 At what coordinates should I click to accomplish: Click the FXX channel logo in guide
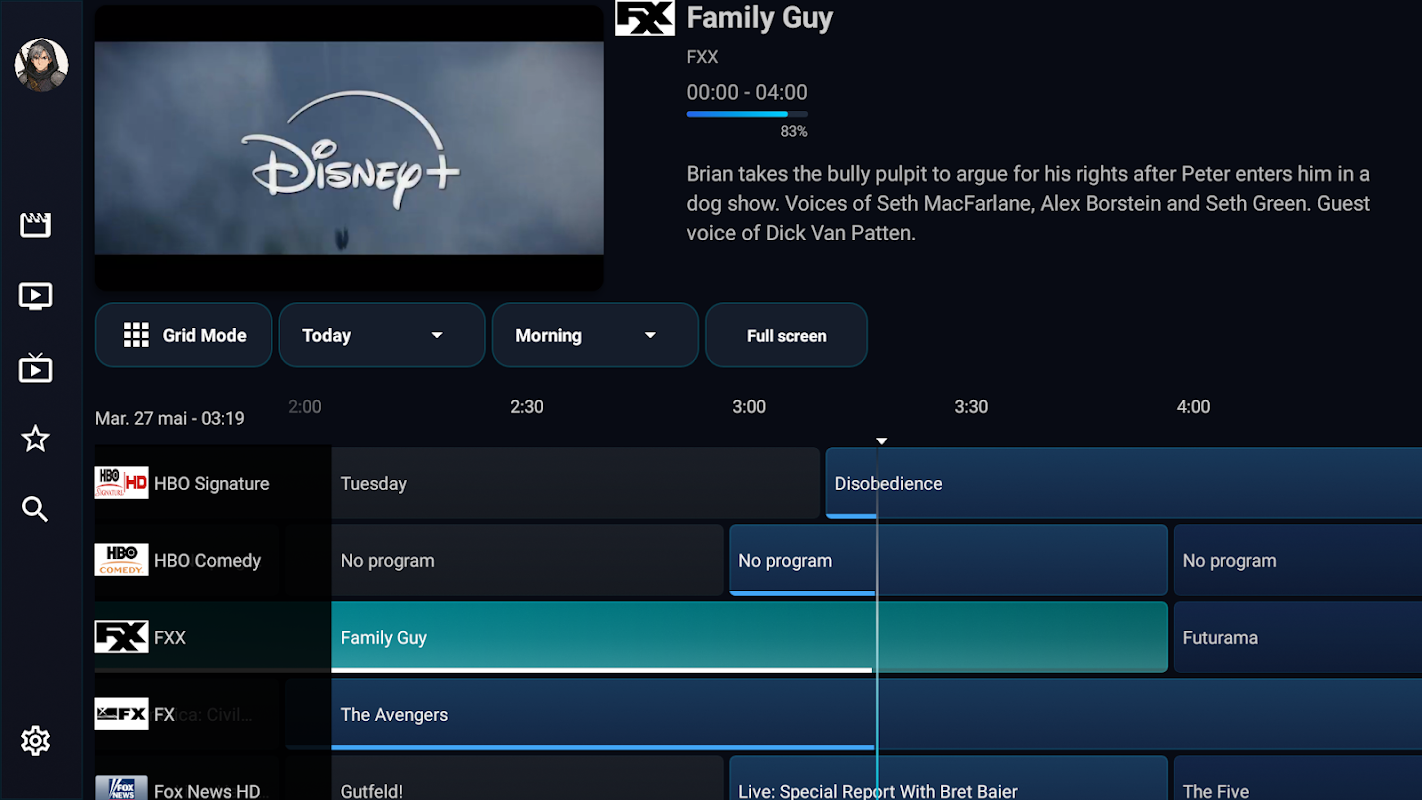(122, 637)
